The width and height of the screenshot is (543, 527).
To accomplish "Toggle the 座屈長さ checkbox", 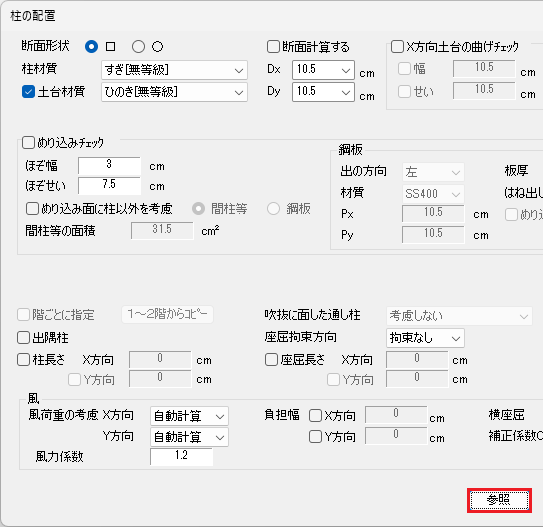I will (x=271, y=360).
